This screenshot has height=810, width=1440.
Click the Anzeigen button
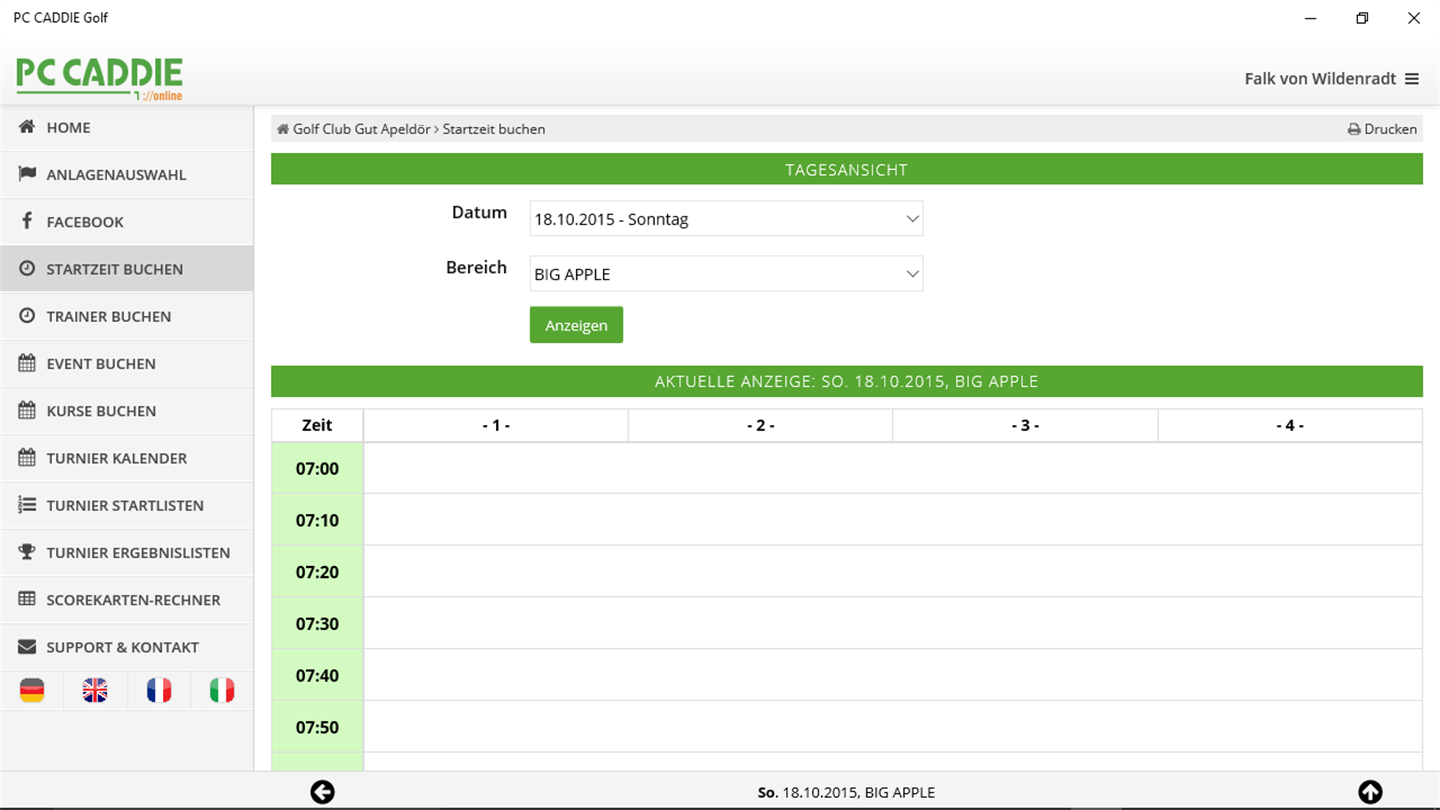[x=576, y=325]
